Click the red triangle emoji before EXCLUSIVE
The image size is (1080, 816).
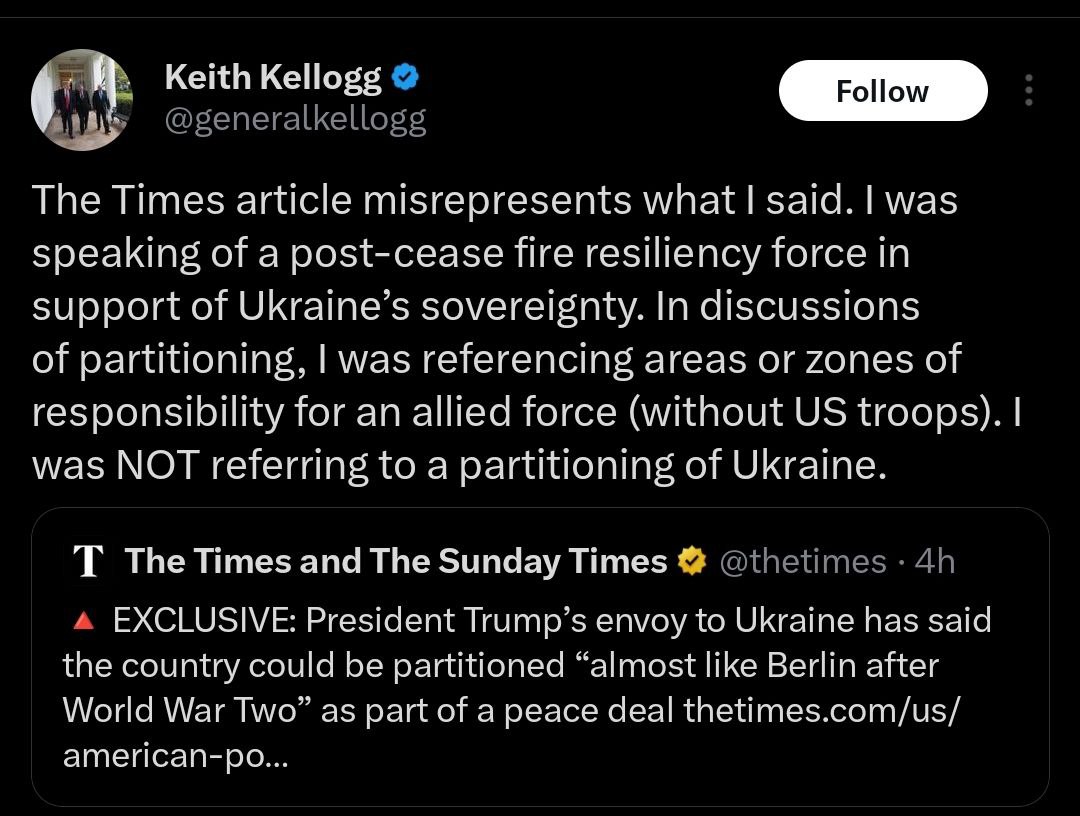[83, 621]
